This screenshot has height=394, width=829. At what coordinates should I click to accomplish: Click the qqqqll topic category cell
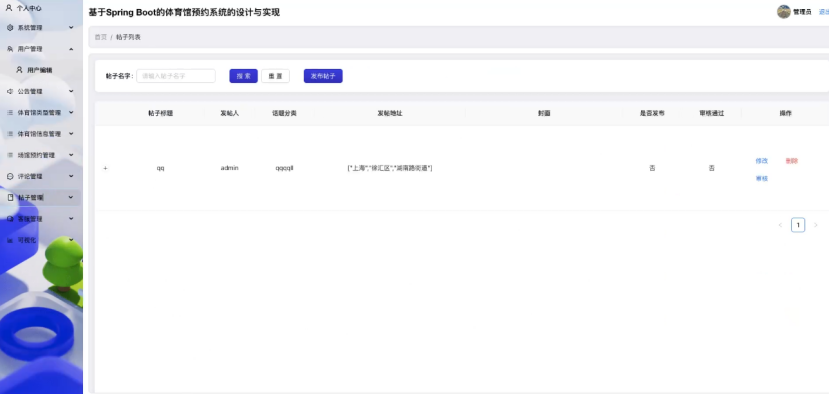284,168
